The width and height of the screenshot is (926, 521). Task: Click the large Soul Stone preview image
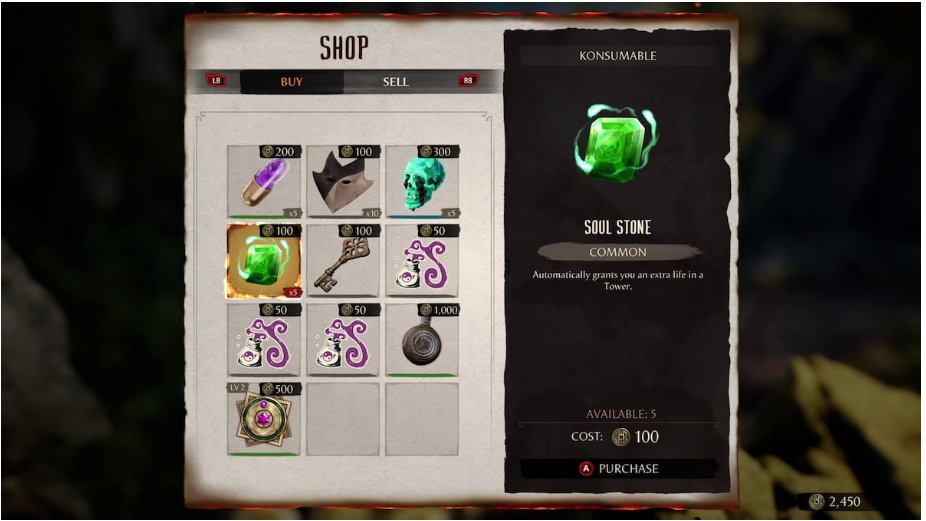[x=617, y=145]
